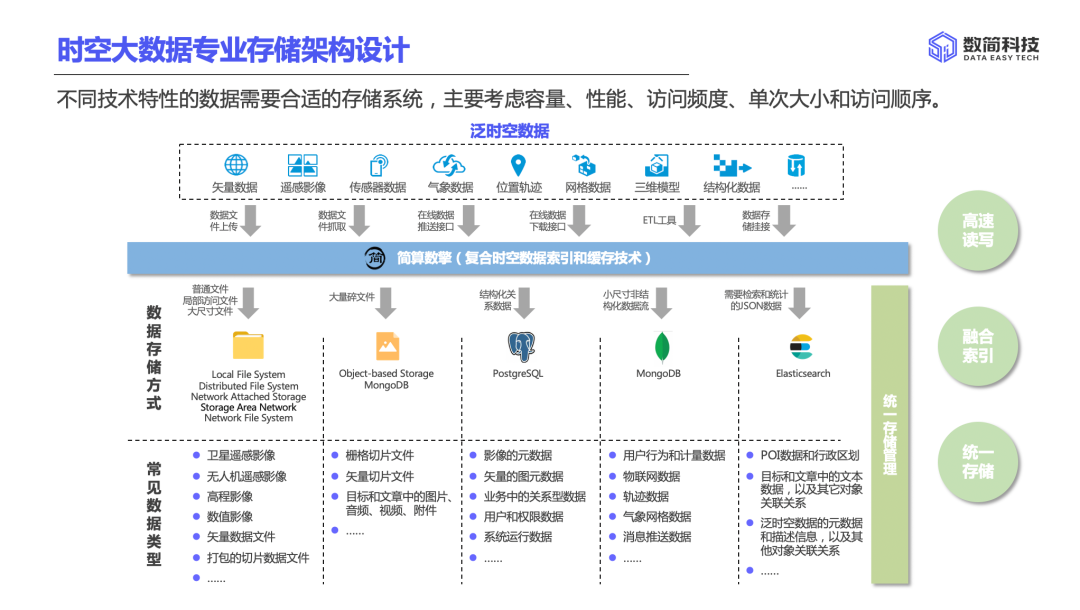This screenshot has width=1080, height=610.
Task: Select the 遥感影像 imagery icon
Action: pos(302,165)
